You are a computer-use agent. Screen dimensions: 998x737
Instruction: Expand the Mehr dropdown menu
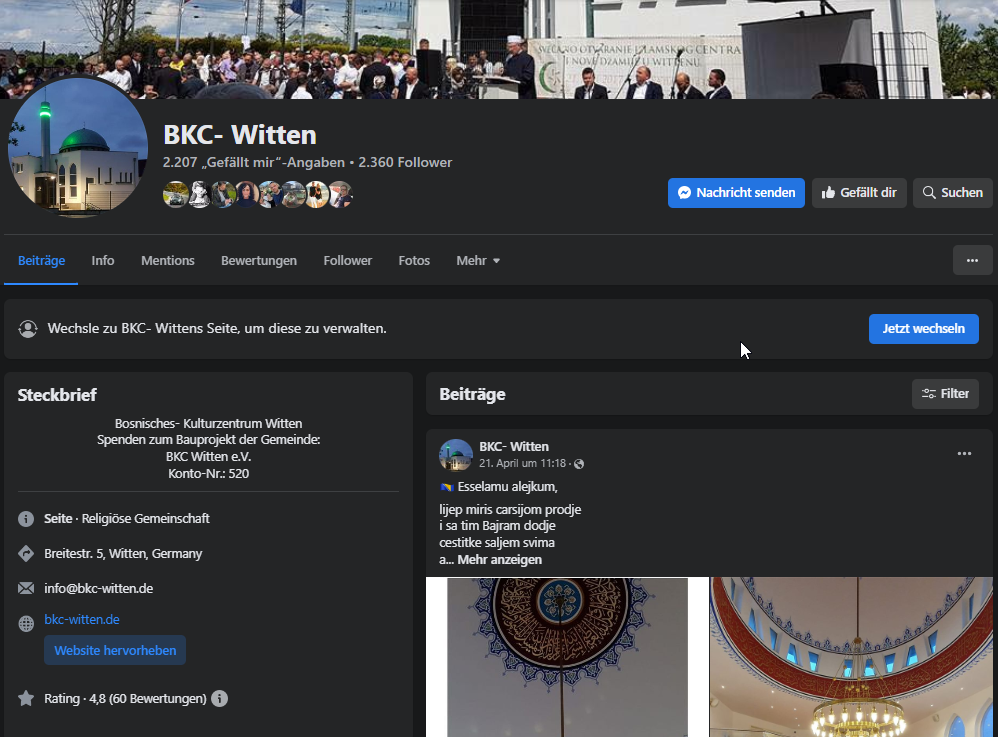(478, 260)
